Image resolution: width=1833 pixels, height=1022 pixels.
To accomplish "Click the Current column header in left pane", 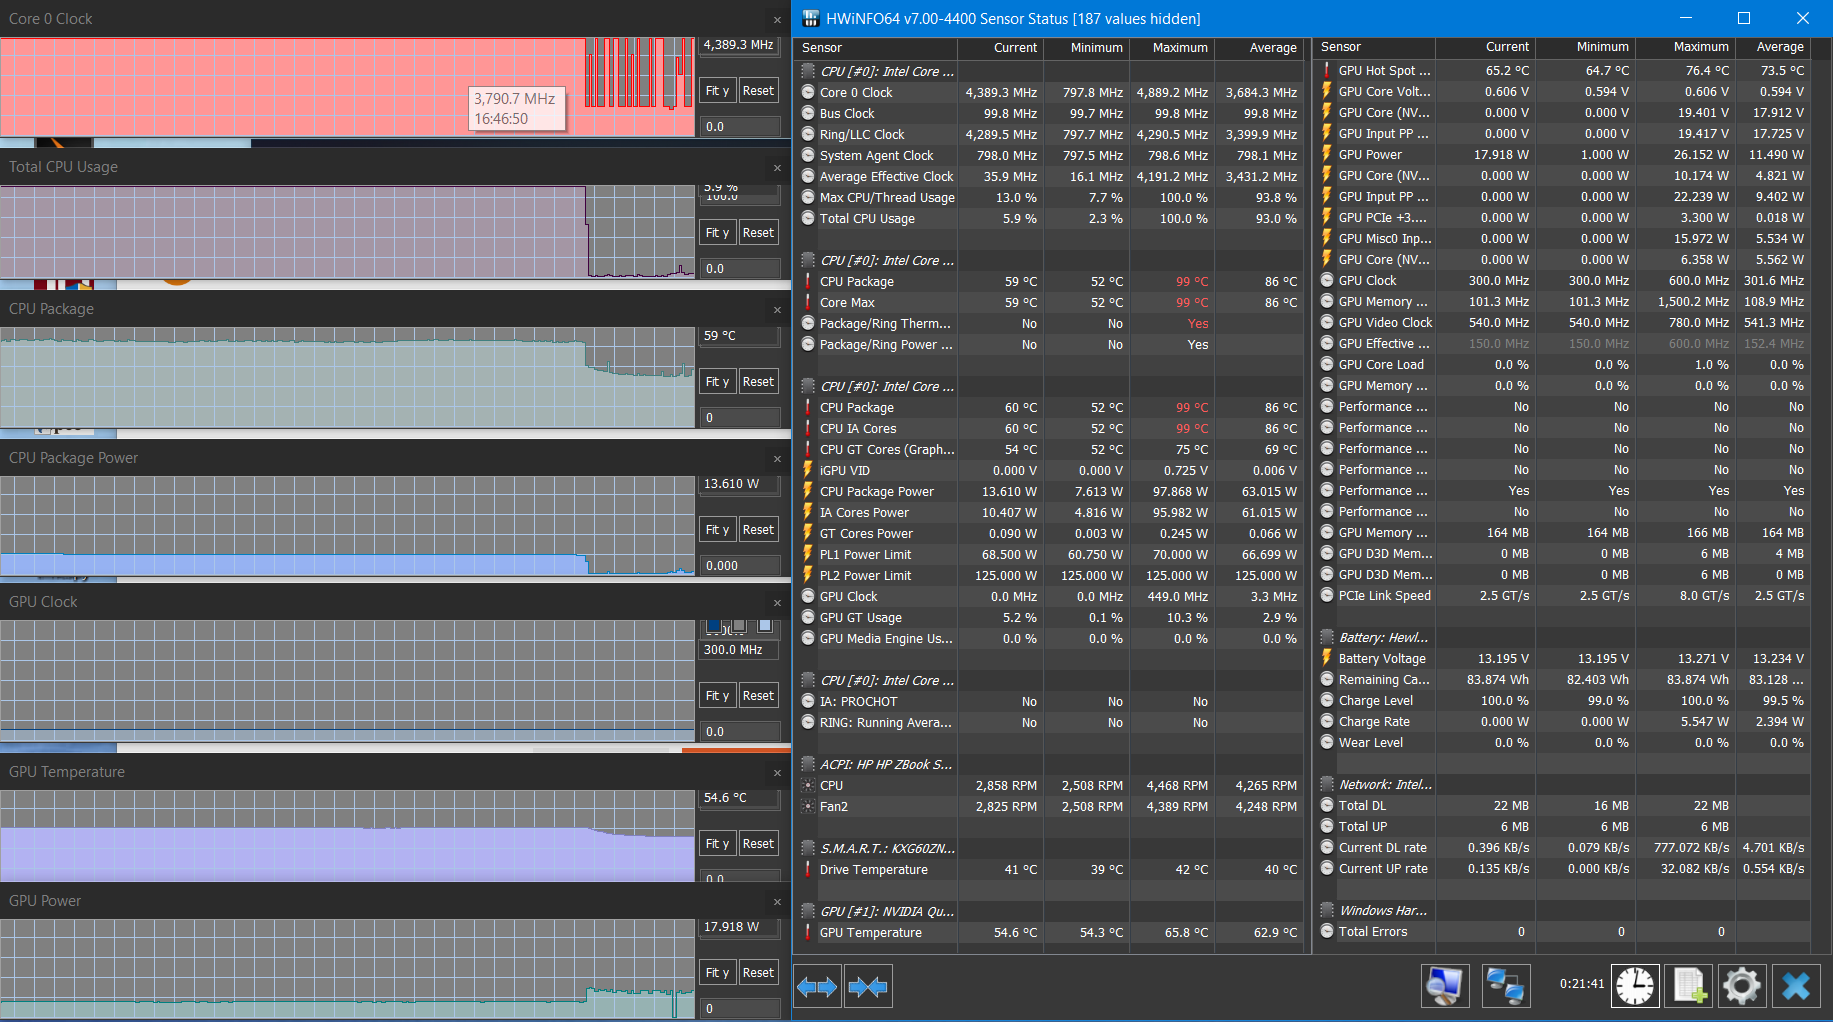I will [1001, 48].
